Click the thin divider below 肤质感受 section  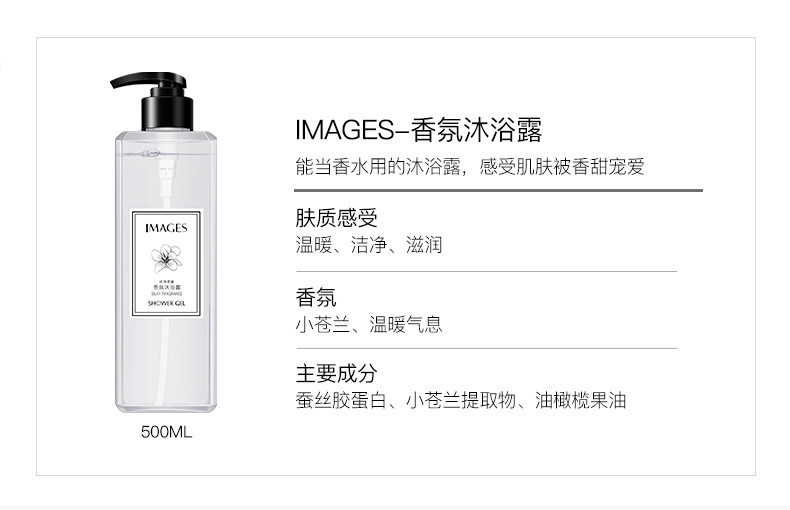[x=486, y=272]
